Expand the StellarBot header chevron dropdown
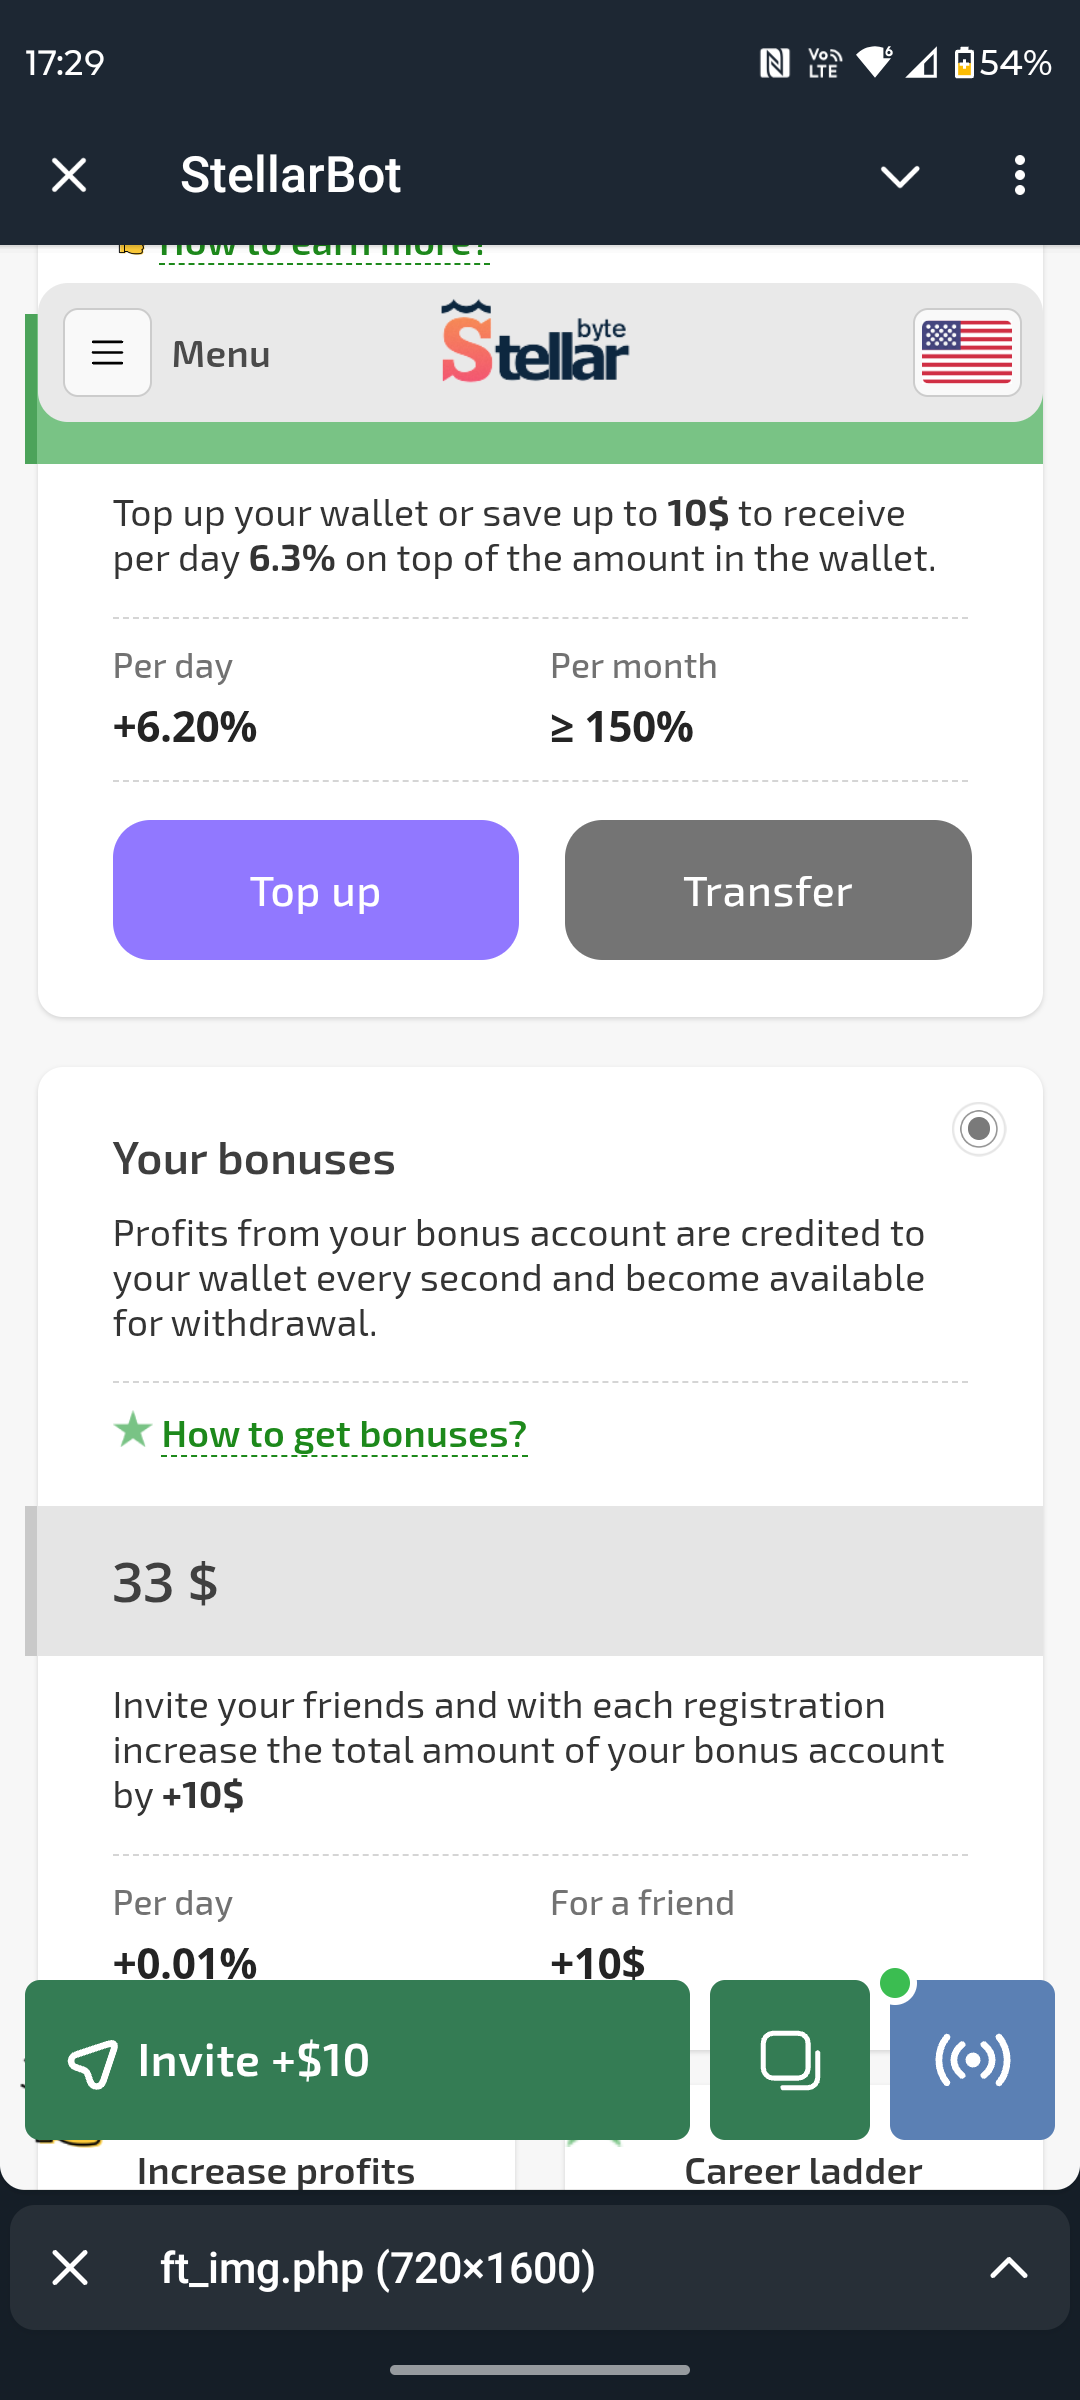This screenshot has height=2400, width=1080. (899, 177)
